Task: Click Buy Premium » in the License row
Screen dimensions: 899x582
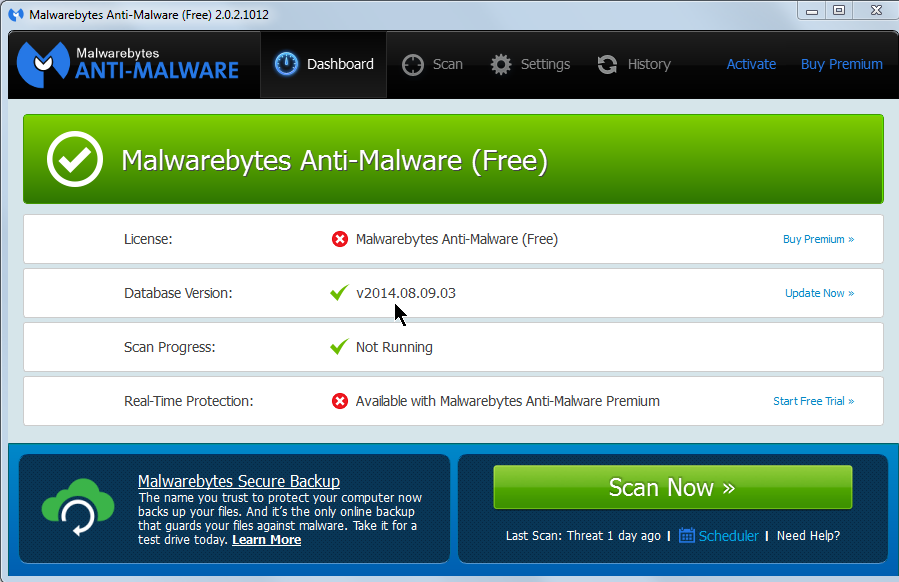Action: pos(819,239)
